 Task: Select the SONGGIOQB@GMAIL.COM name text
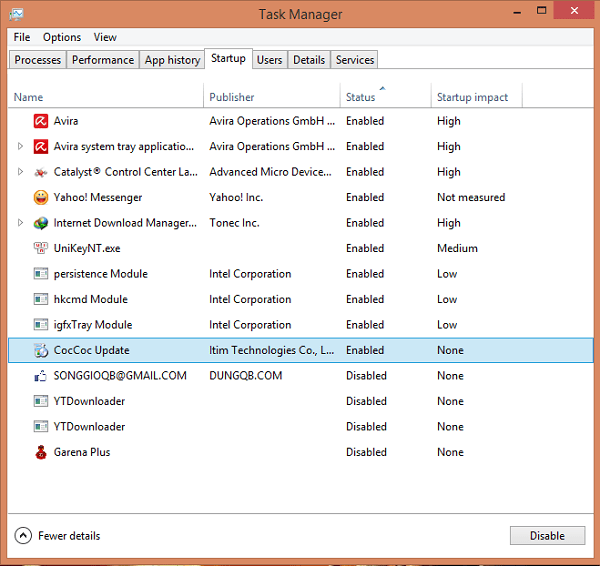tap(120, 376)
